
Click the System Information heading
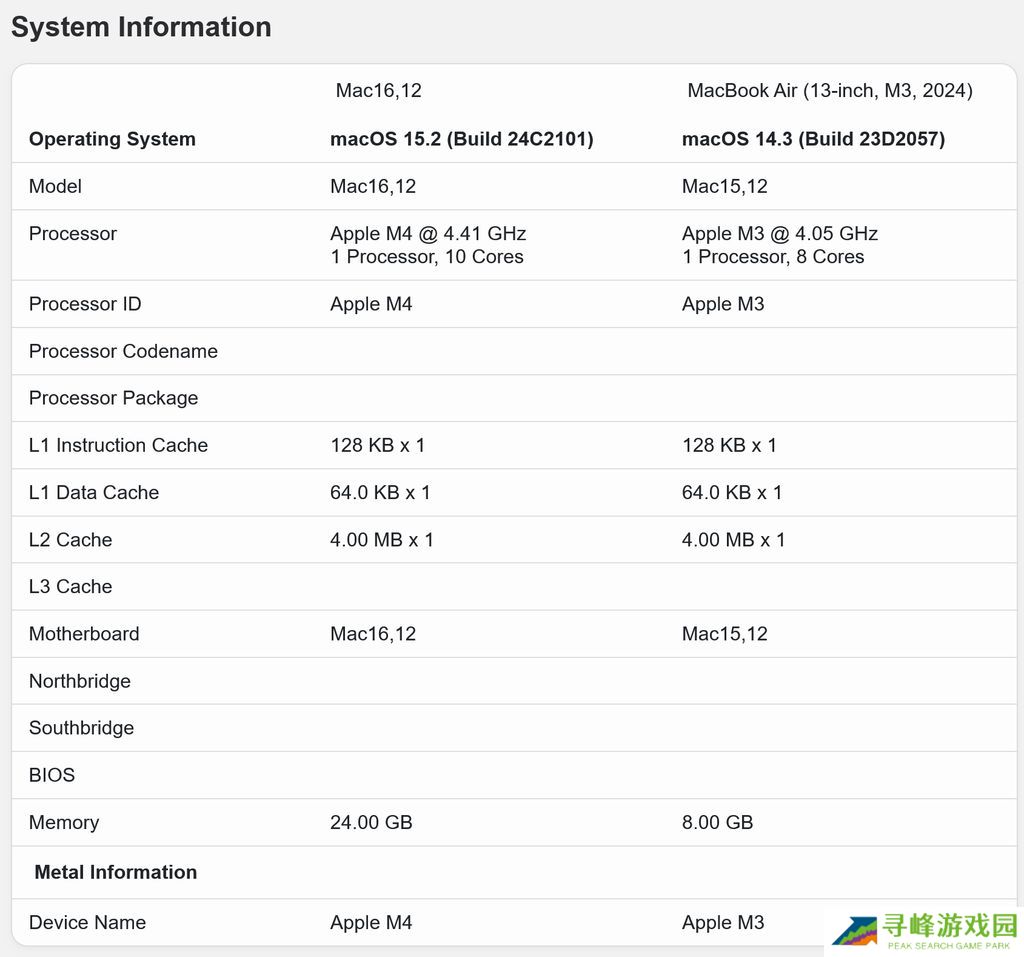coord(141,27)
